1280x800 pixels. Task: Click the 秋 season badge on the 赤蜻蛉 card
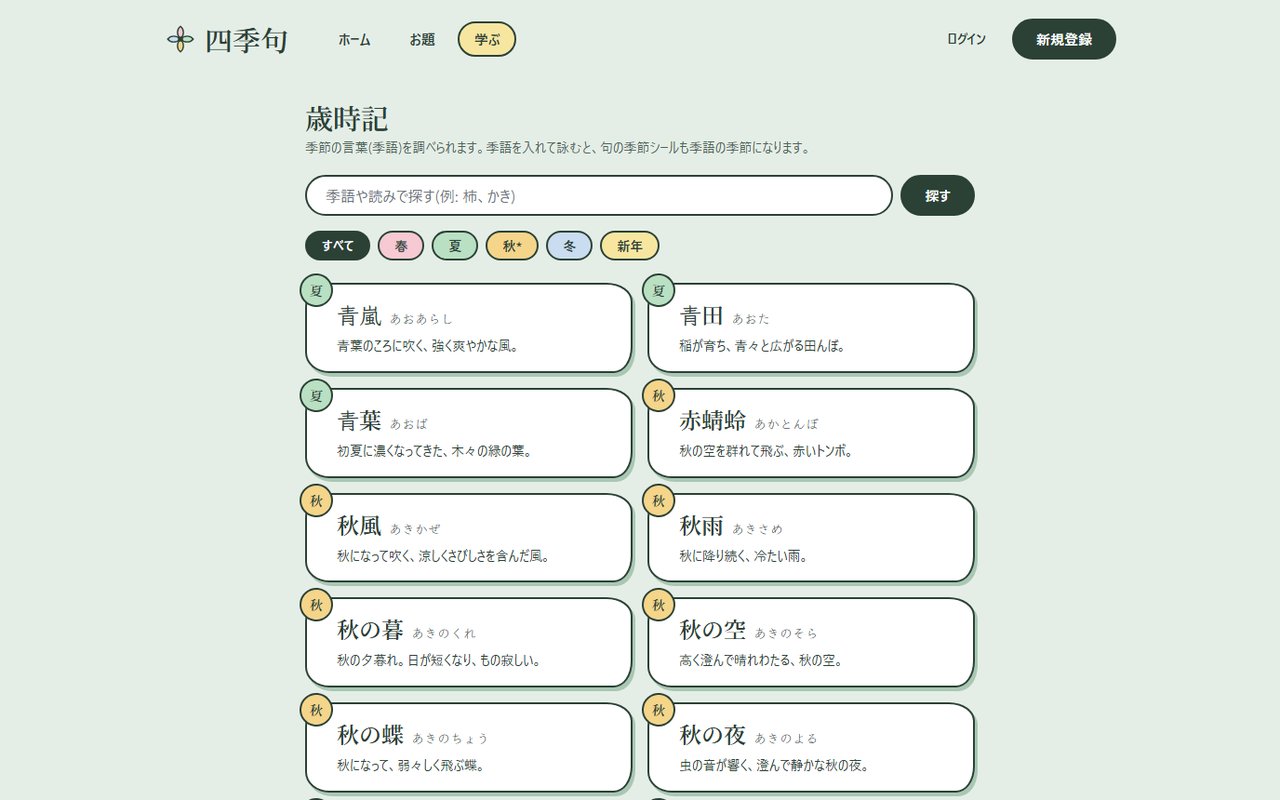pos(659,396)
